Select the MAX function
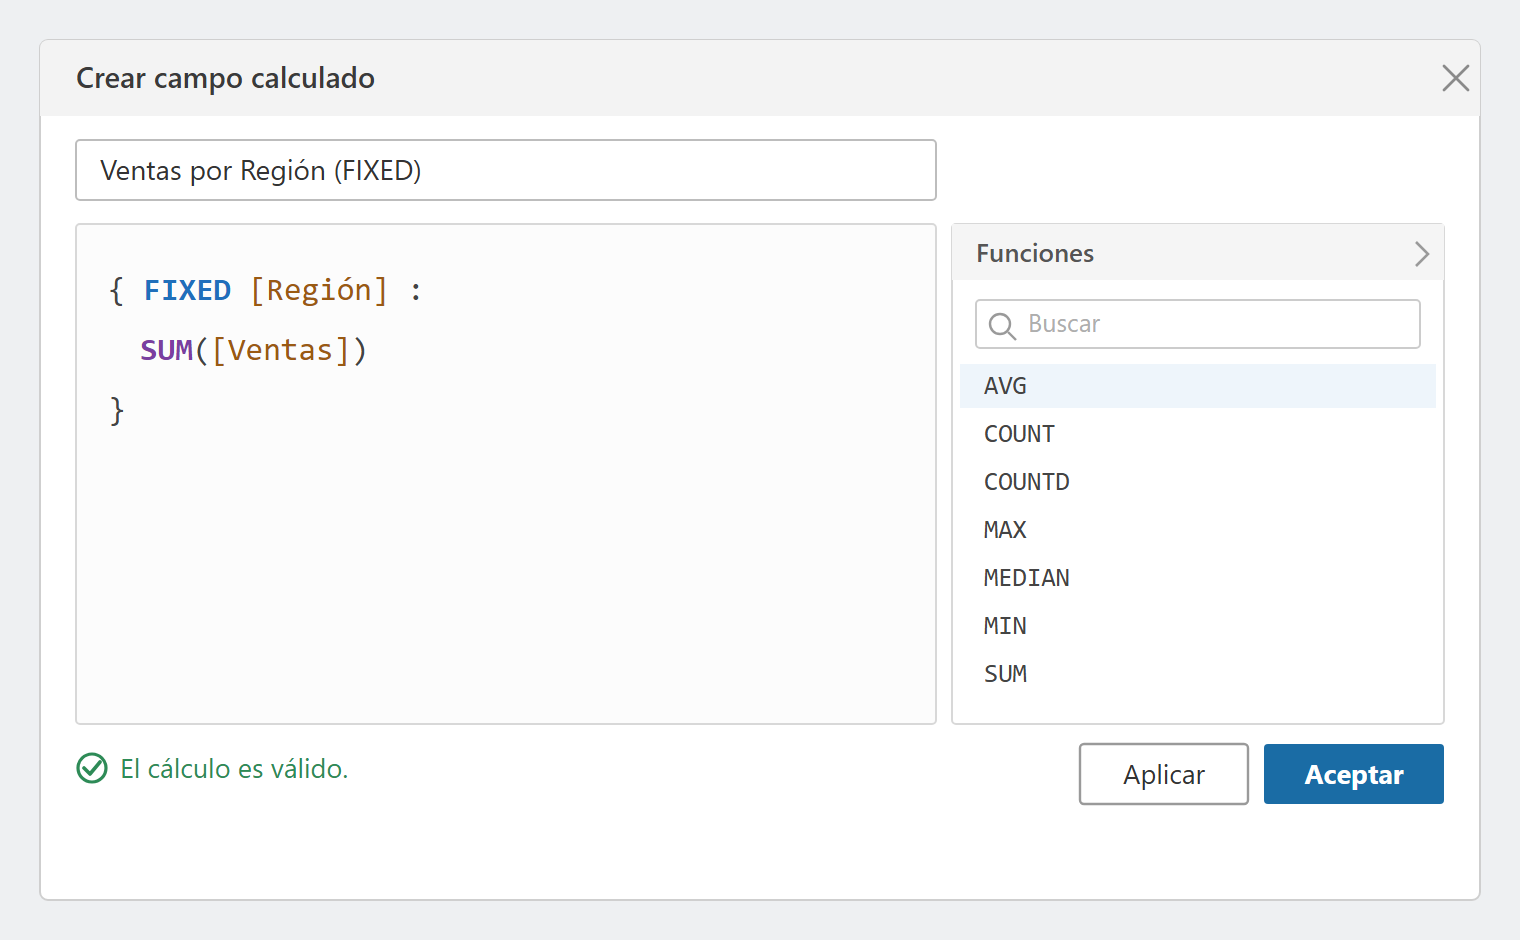This screenshot has width=1520, height=940. 1198,530
